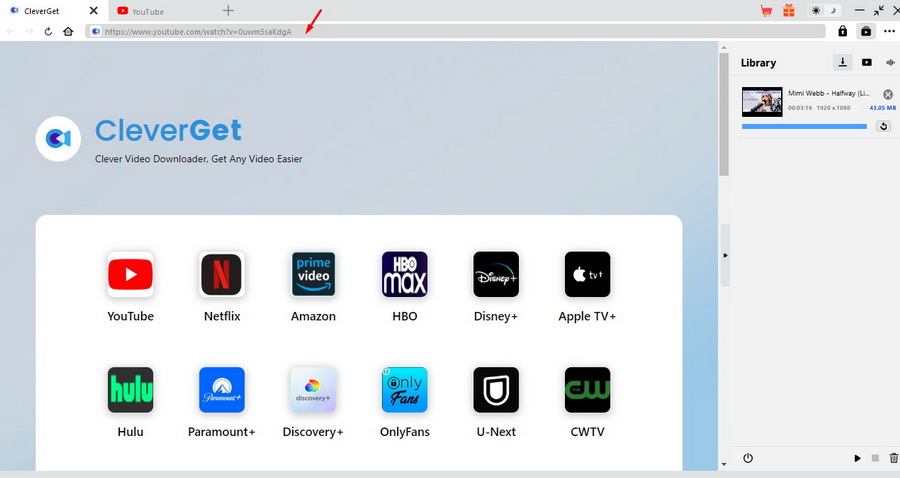Click the Mimi Webb download progress bar
This screenshot has width=900, height=478.
coord(804,126)
